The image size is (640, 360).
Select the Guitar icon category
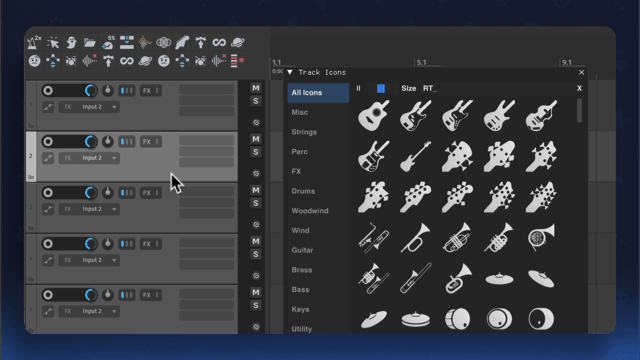(302, 250)
